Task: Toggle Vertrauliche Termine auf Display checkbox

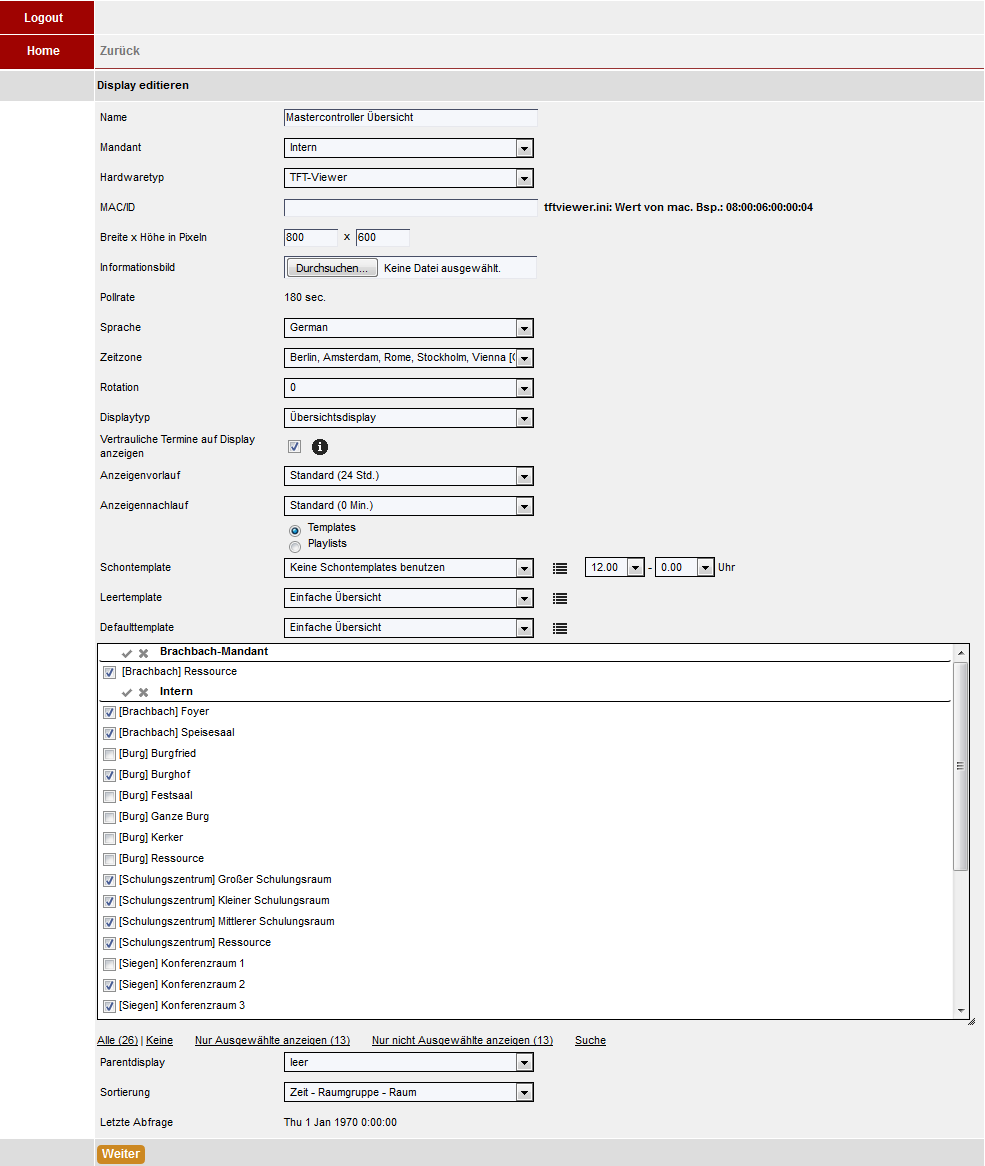Action: [x=294, y=446]
